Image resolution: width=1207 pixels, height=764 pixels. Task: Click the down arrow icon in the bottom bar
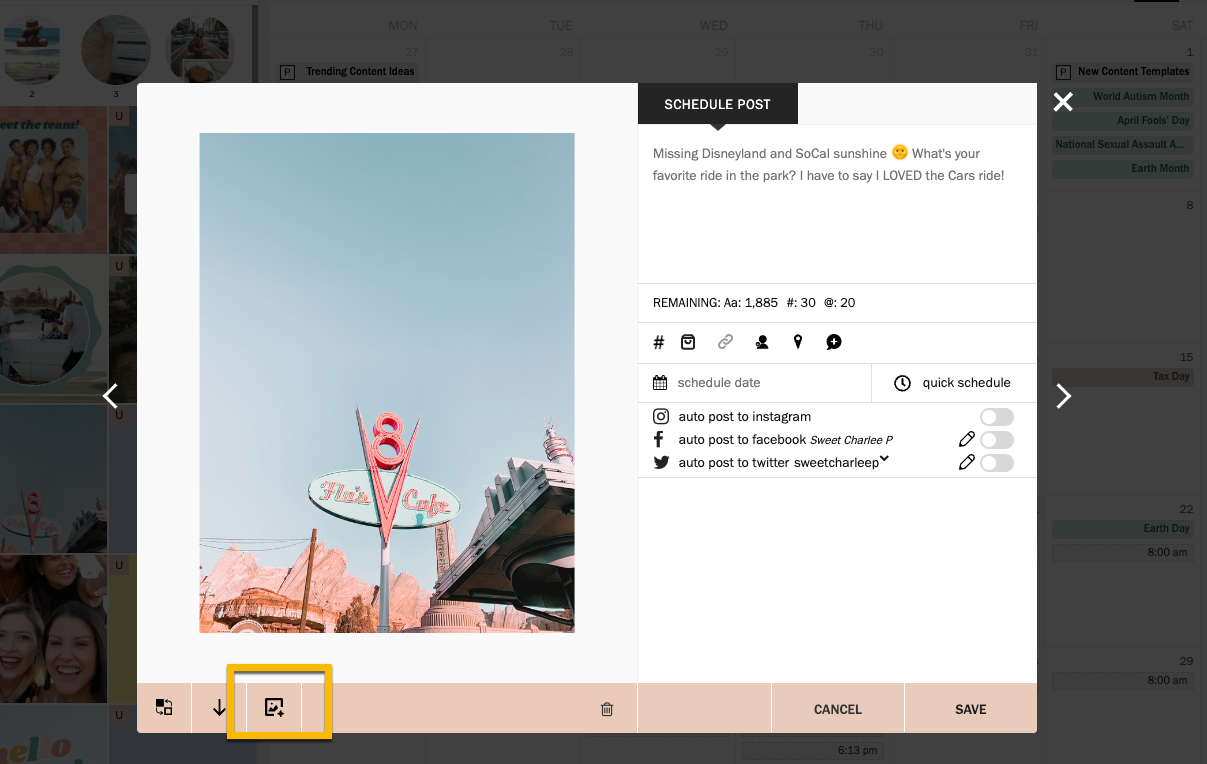click(220, 708)
